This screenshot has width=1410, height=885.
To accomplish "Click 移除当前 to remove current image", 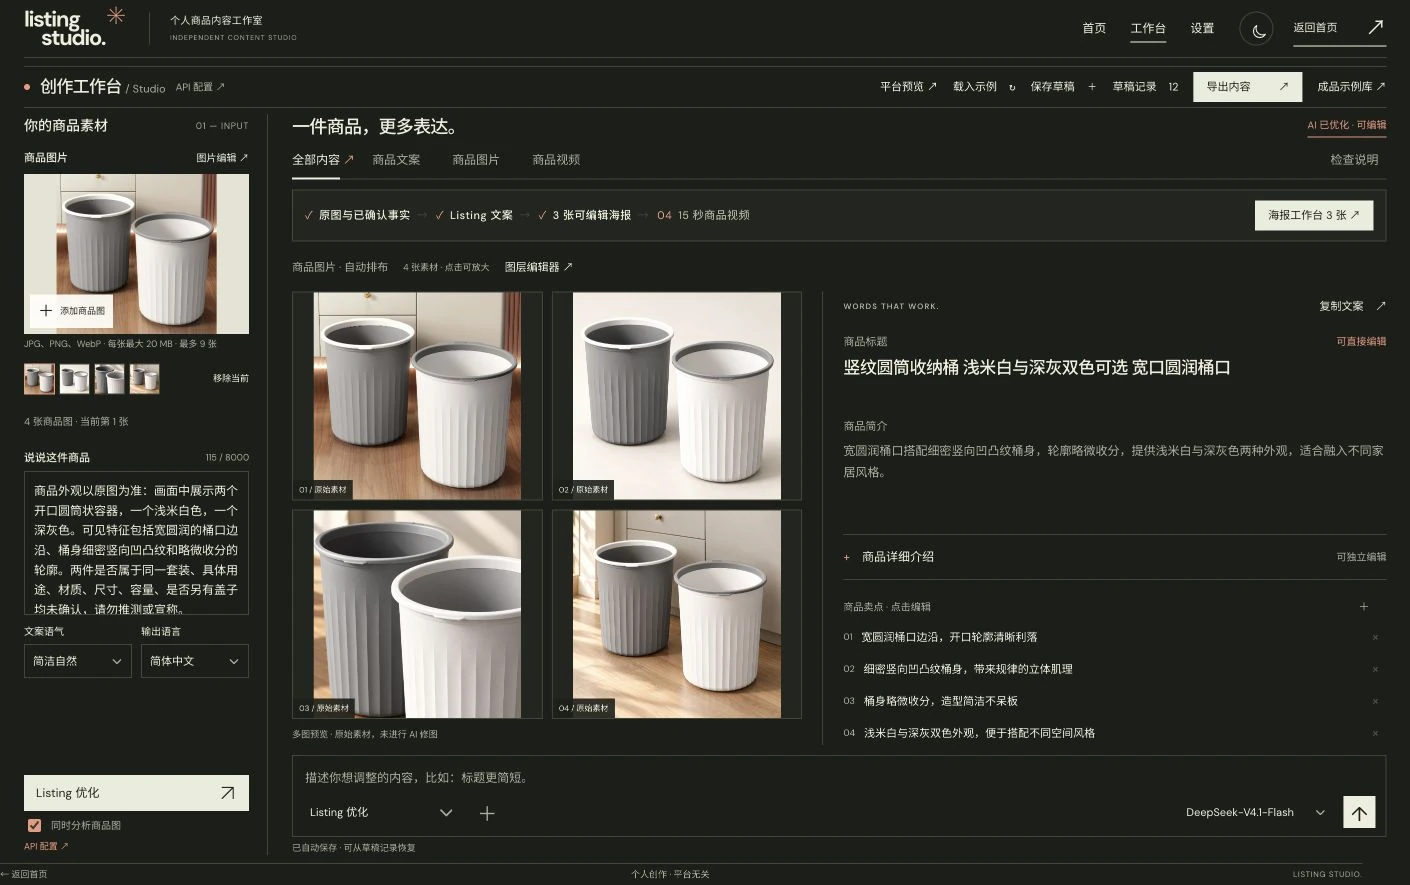I will [x=231, y=378].
